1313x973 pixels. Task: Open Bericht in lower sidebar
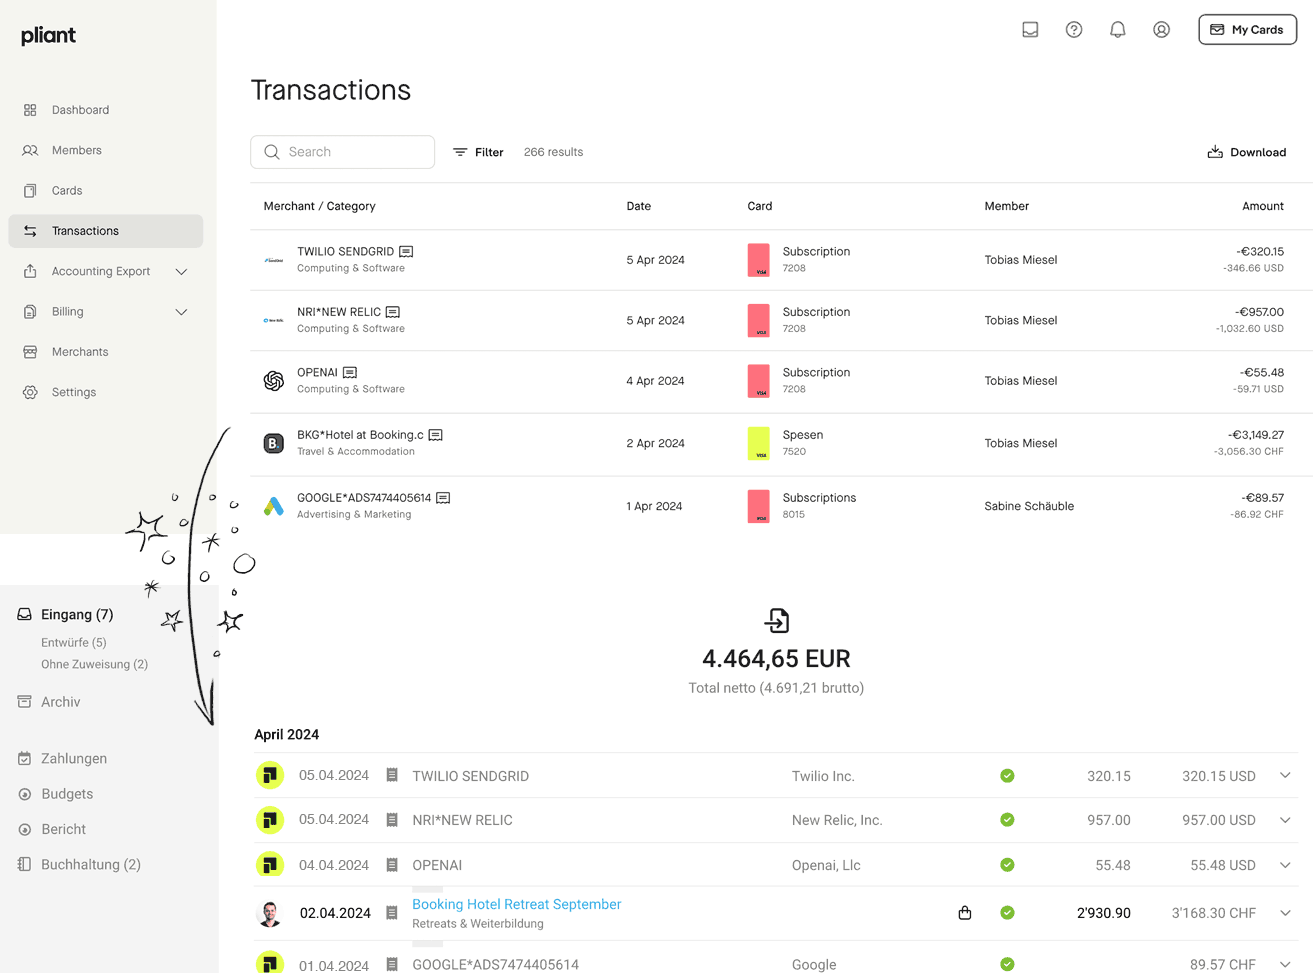[x=63, y=829]
